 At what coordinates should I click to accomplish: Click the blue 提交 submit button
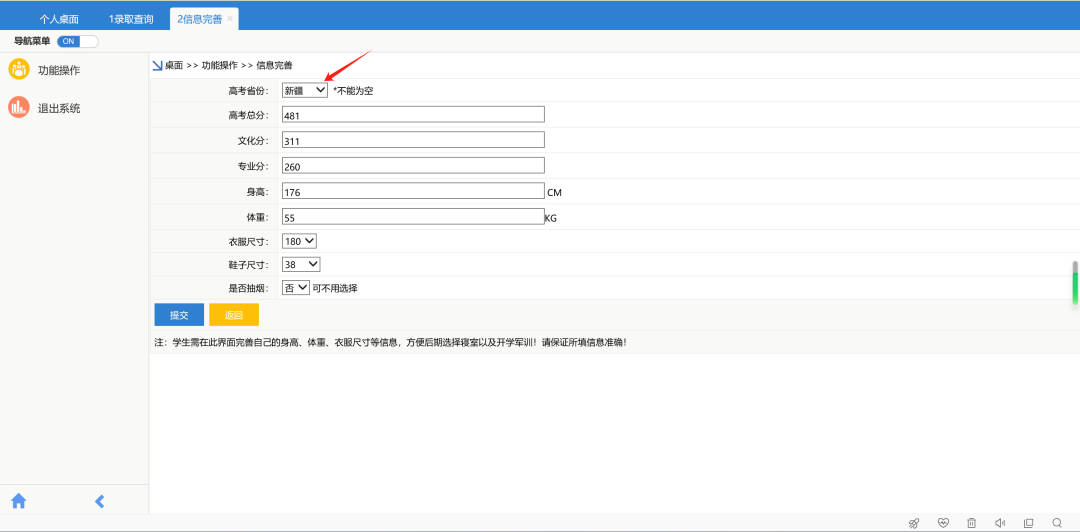(x=179, y=315)
